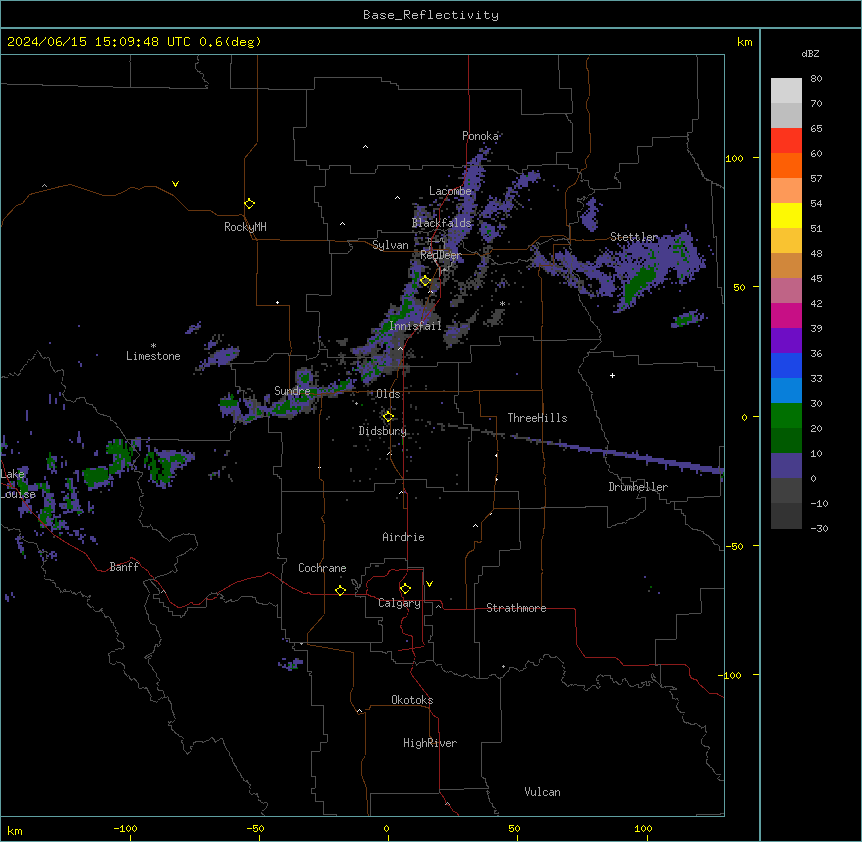The image size is (862, 842).
Task: Pick the yellow 51-54 dBZ legend swatch
Action: point(786,215)
